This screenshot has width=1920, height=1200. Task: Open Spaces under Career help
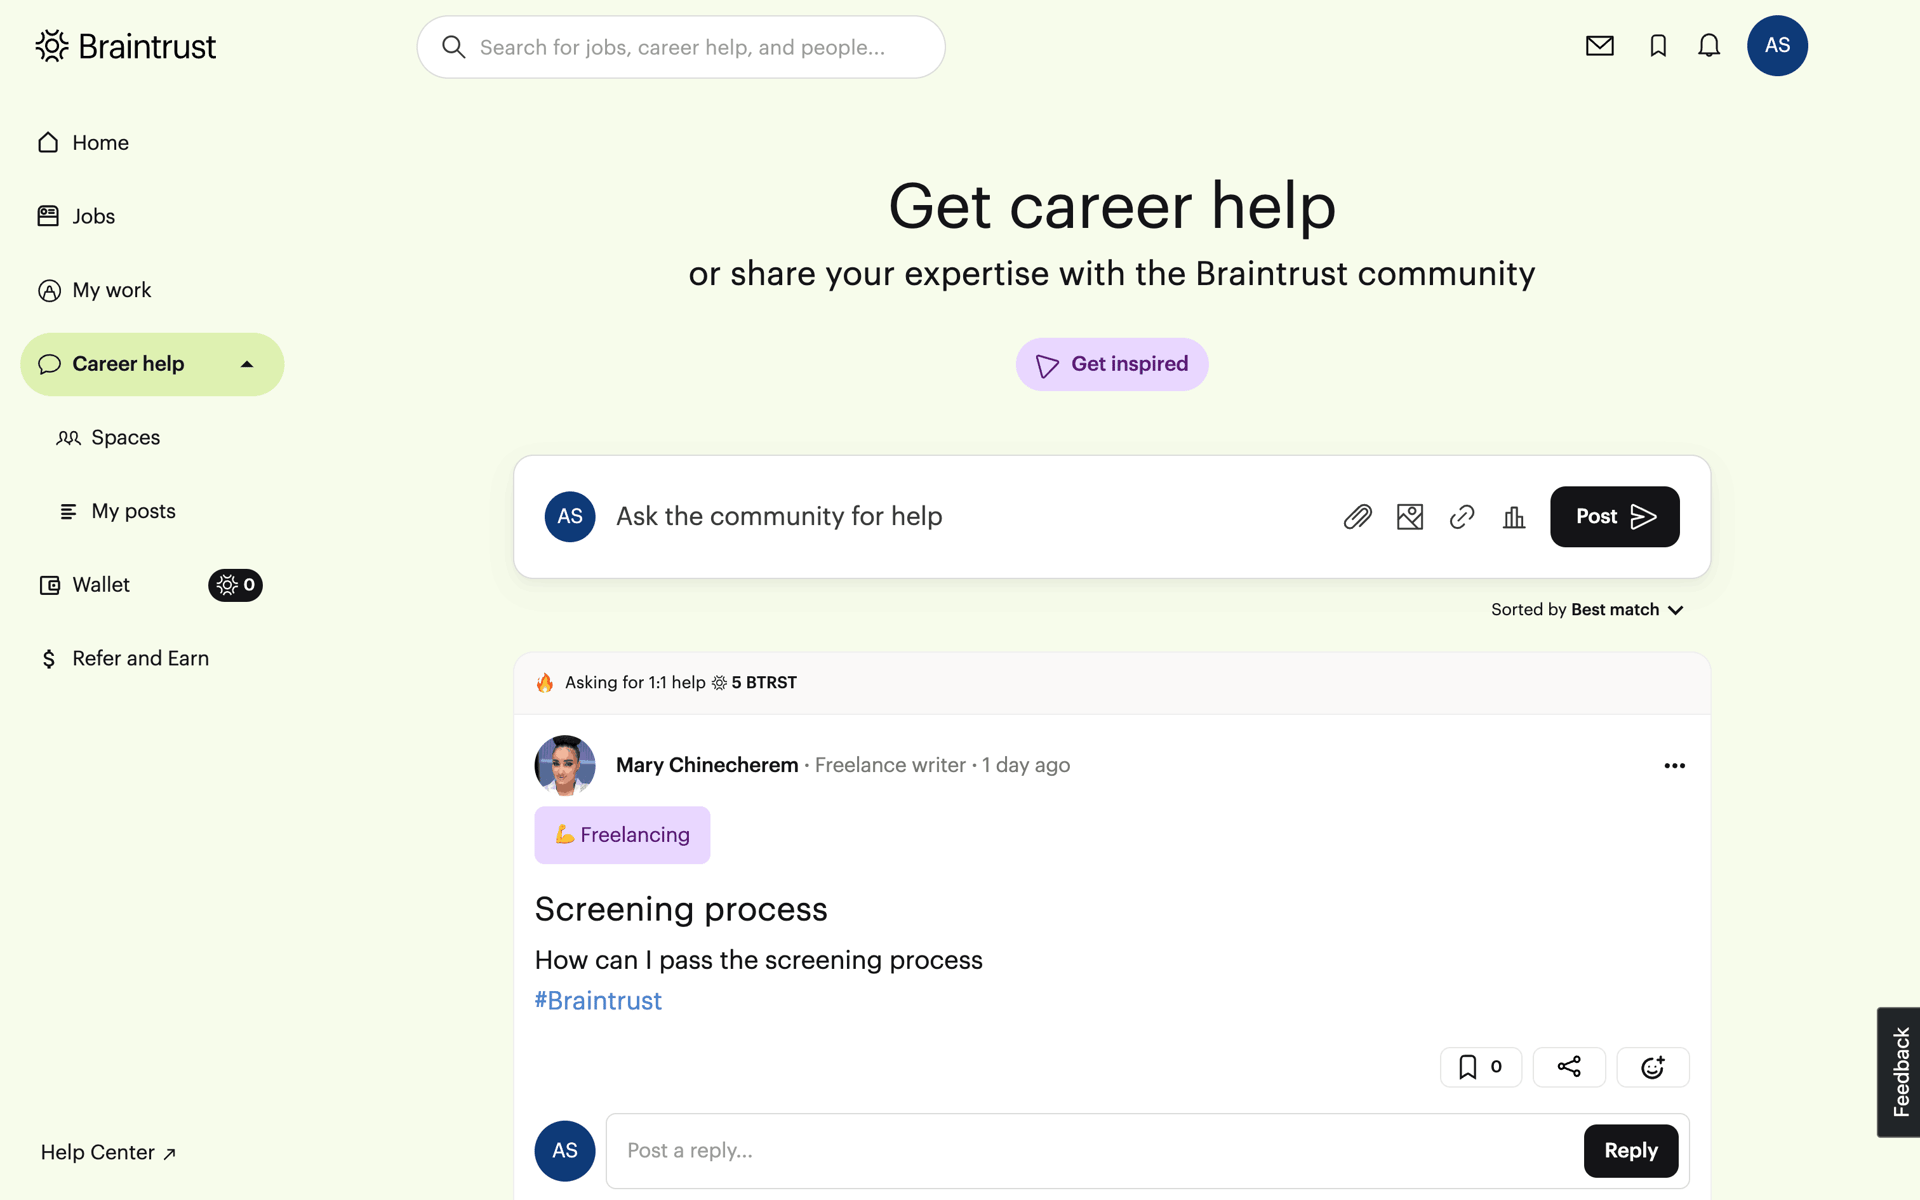coord(108,438)
